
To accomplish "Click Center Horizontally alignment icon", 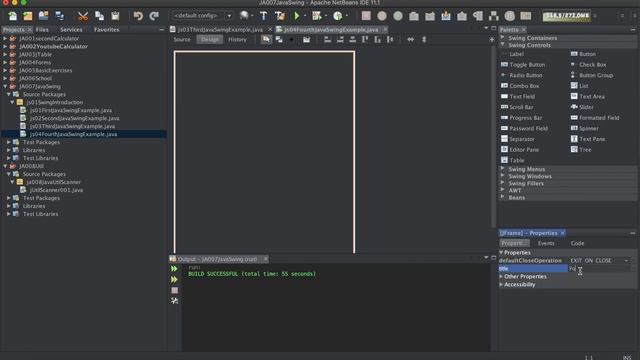I will [352, 39].
